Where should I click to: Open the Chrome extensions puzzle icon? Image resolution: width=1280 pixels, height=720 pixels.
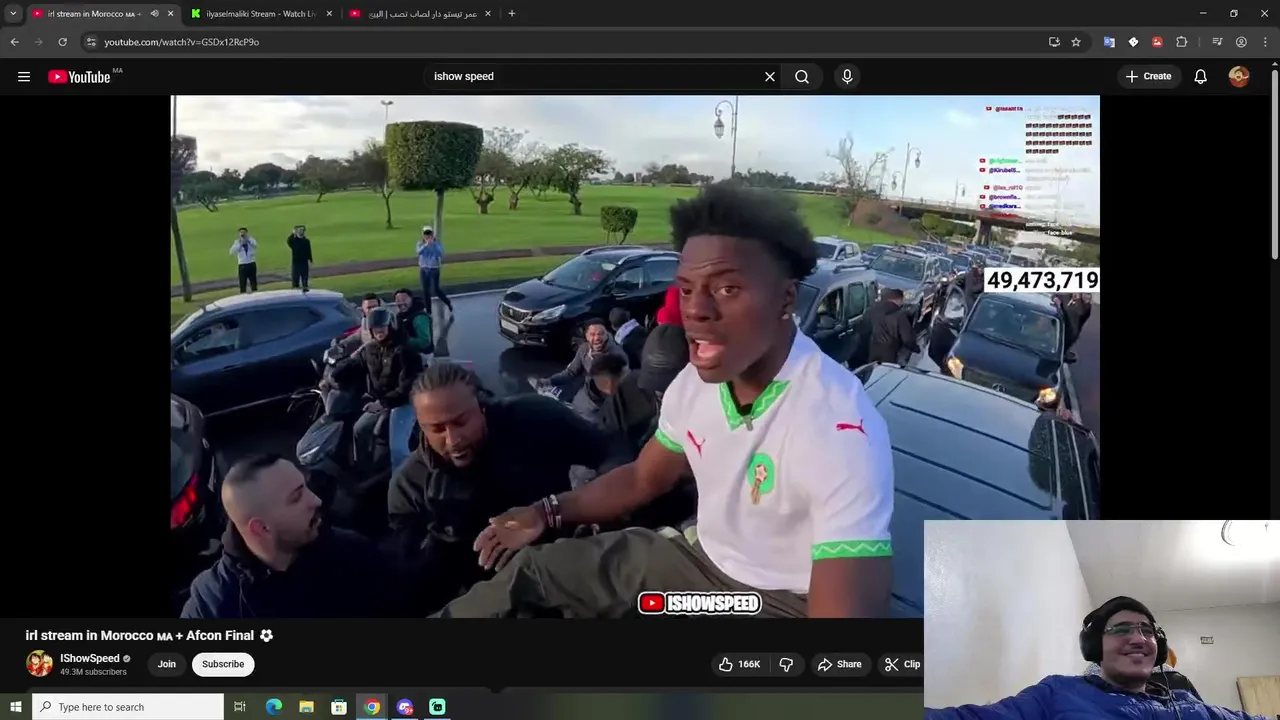pyautogui.click(x=1181, y=42)
